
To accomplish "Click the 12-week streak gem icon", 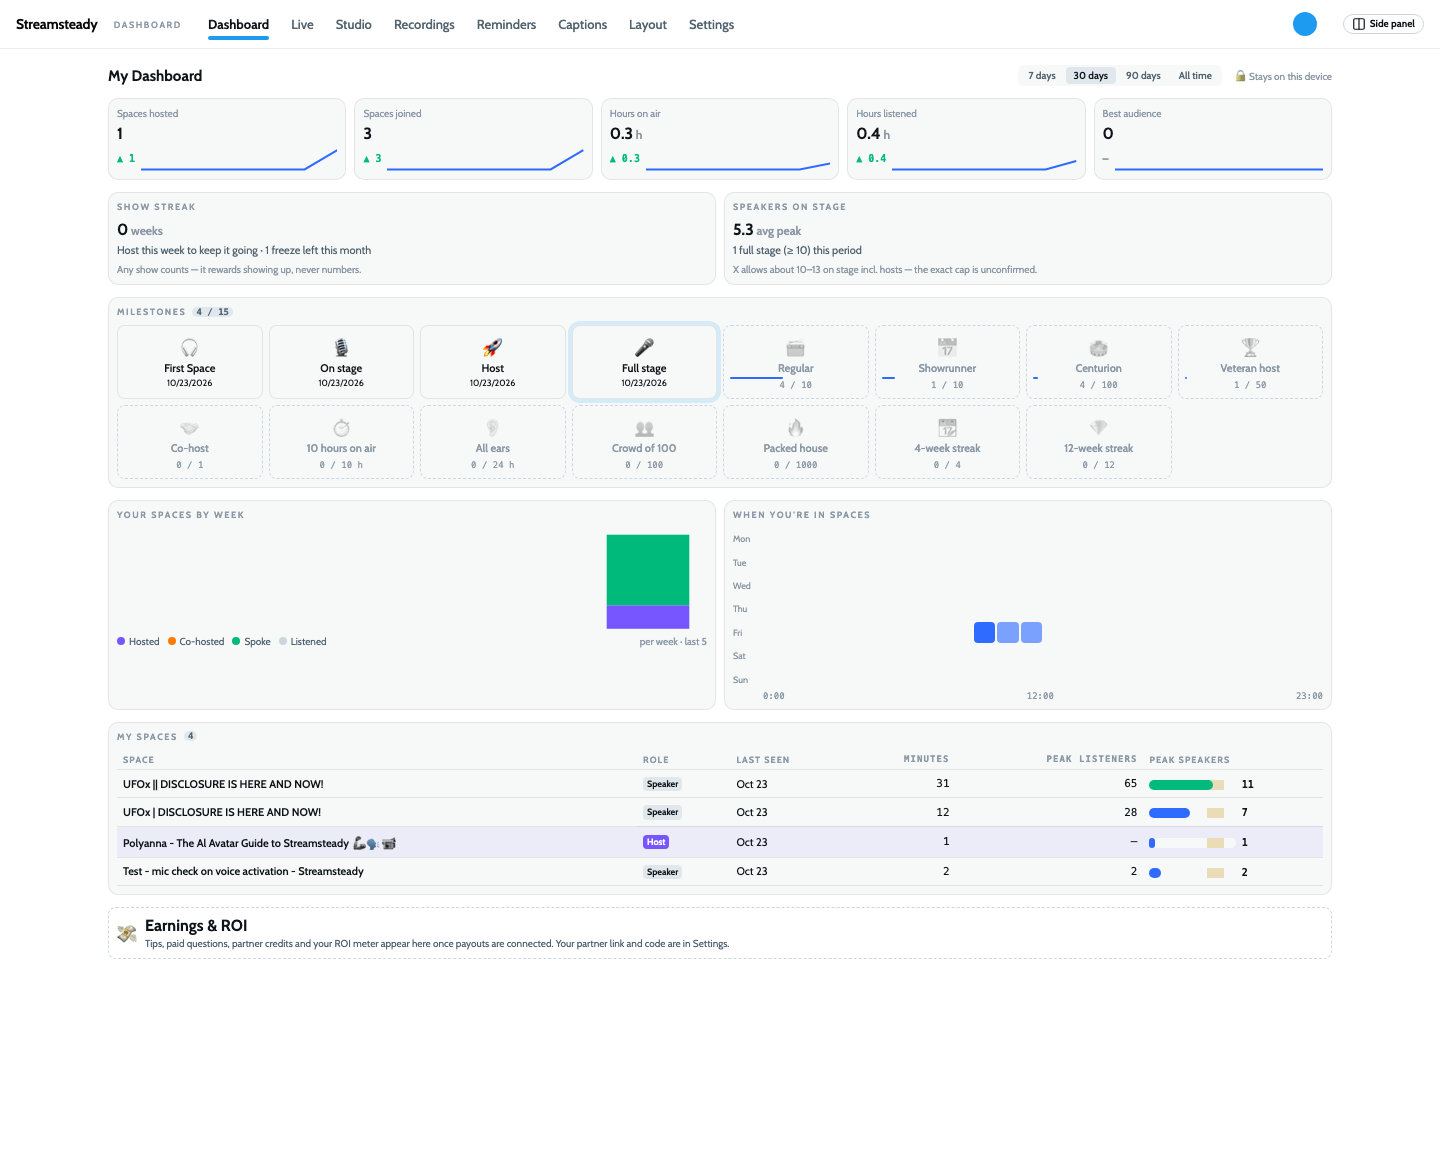I will coord(1099,428).
